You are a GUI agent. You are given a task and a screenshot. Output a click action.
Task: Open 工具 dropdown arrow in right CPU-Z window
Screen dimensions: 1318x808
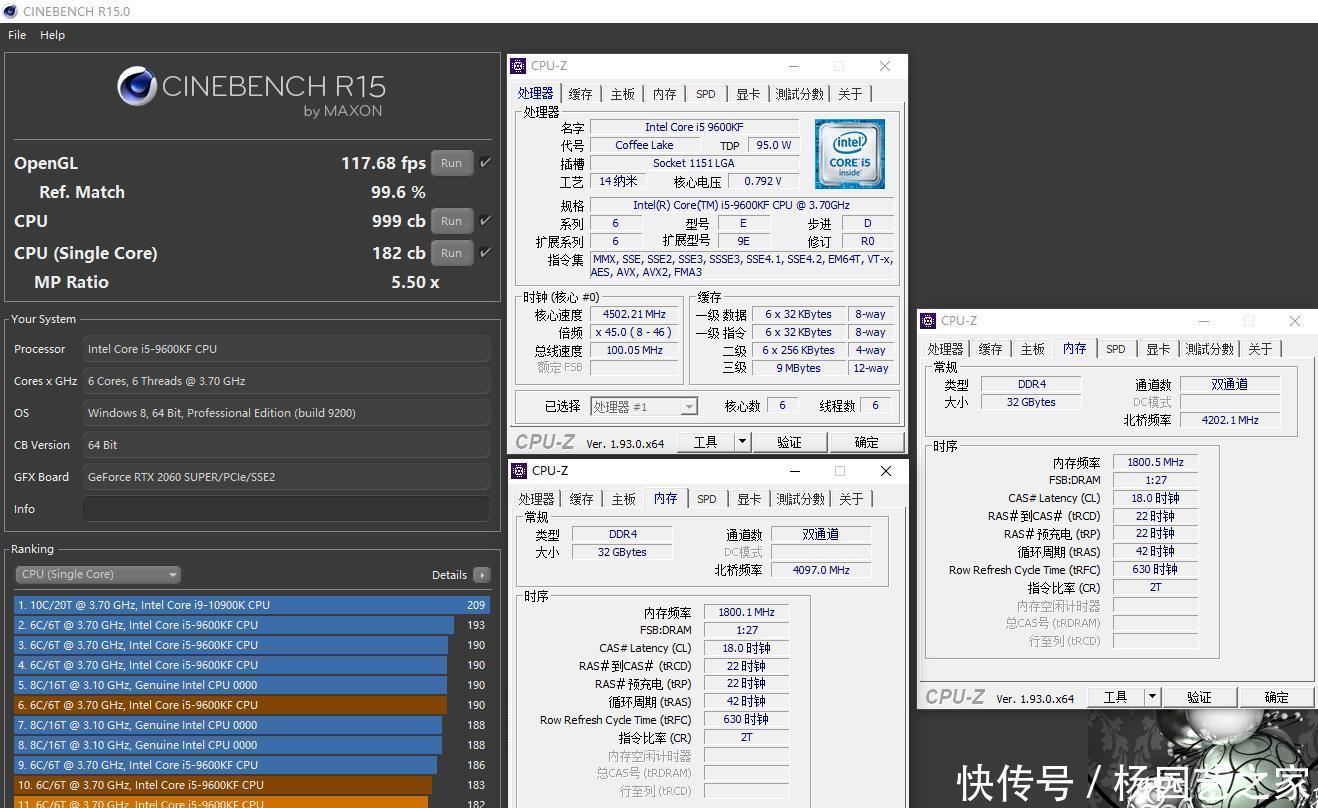tap(1152, 697)
